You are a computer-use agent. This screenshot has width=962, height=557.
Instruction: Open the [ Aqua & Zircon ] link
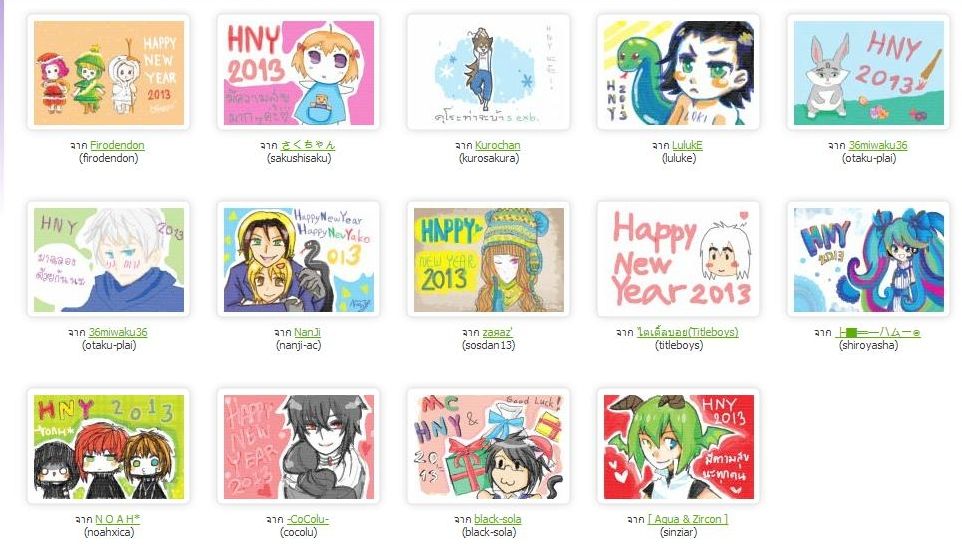tap(688, 519)
